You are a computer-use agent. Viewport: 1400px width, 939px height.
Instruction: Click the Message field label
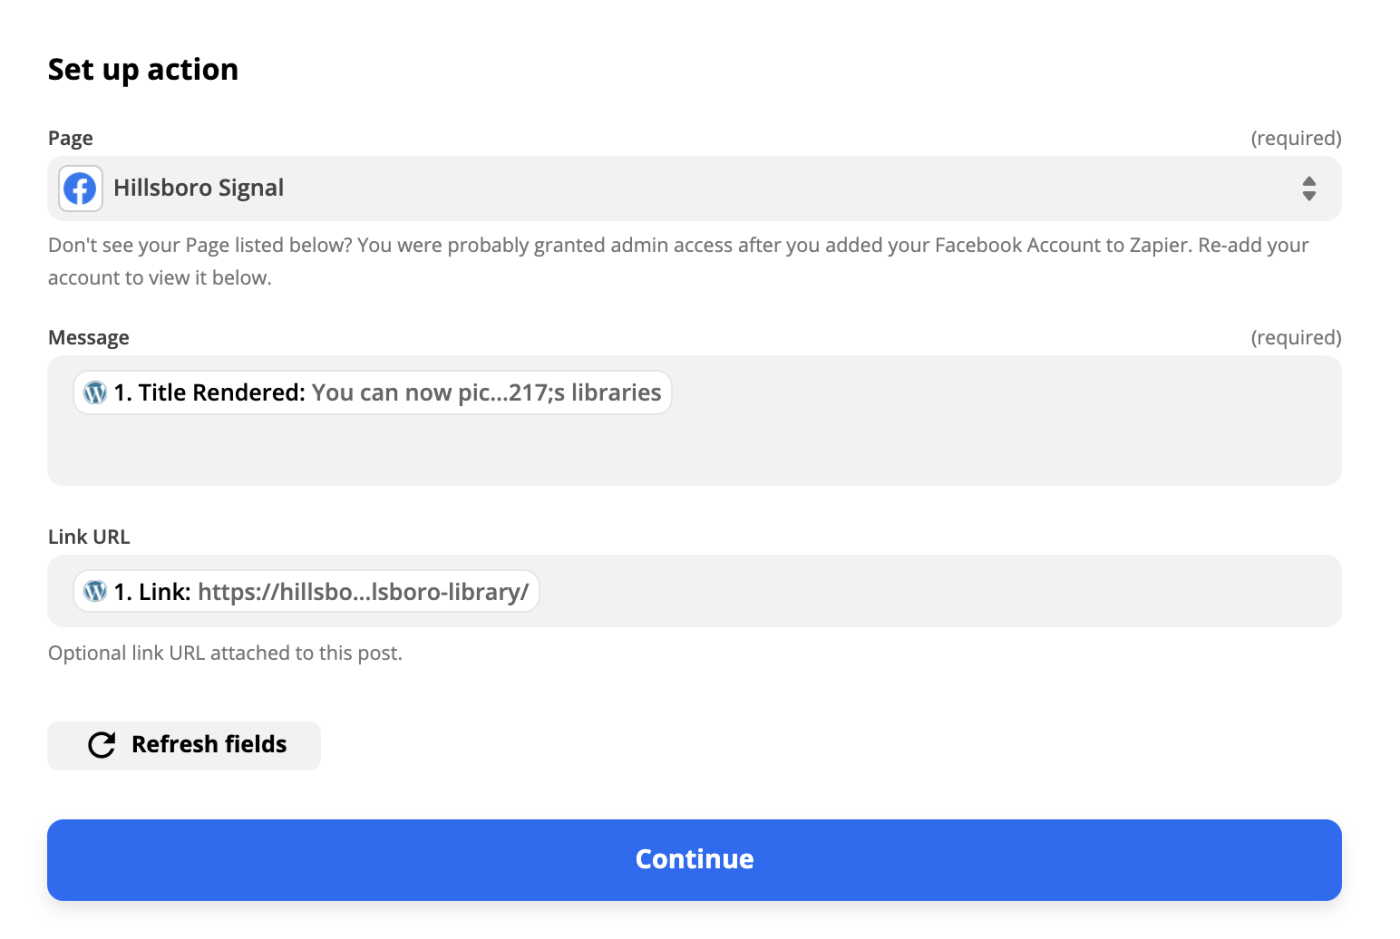(88, 338)
